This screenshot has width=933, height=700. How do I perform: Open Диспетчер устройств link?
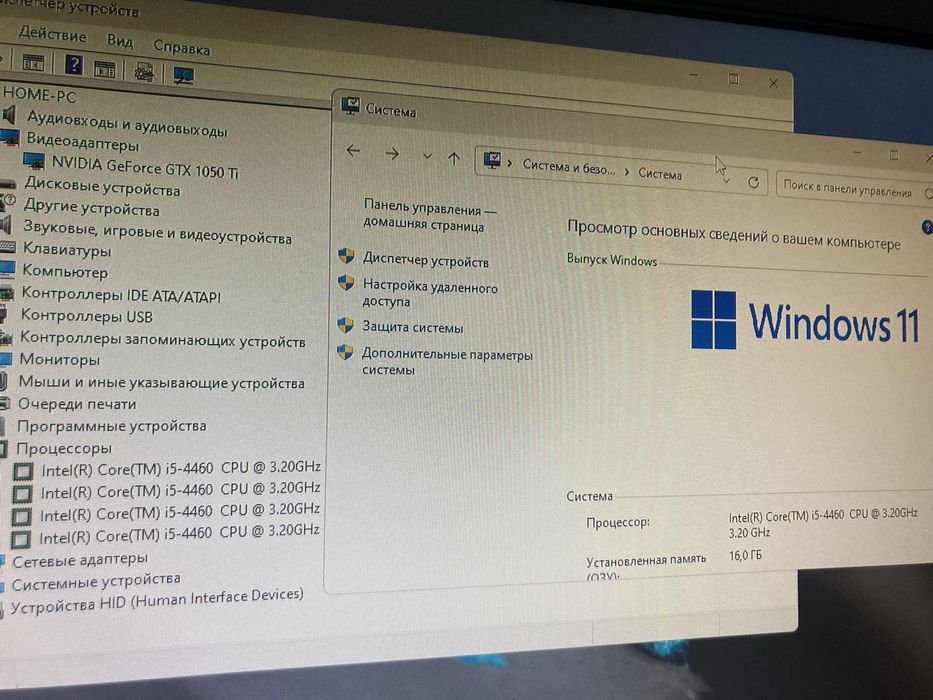pyautogui.click(x=425, y=260)
